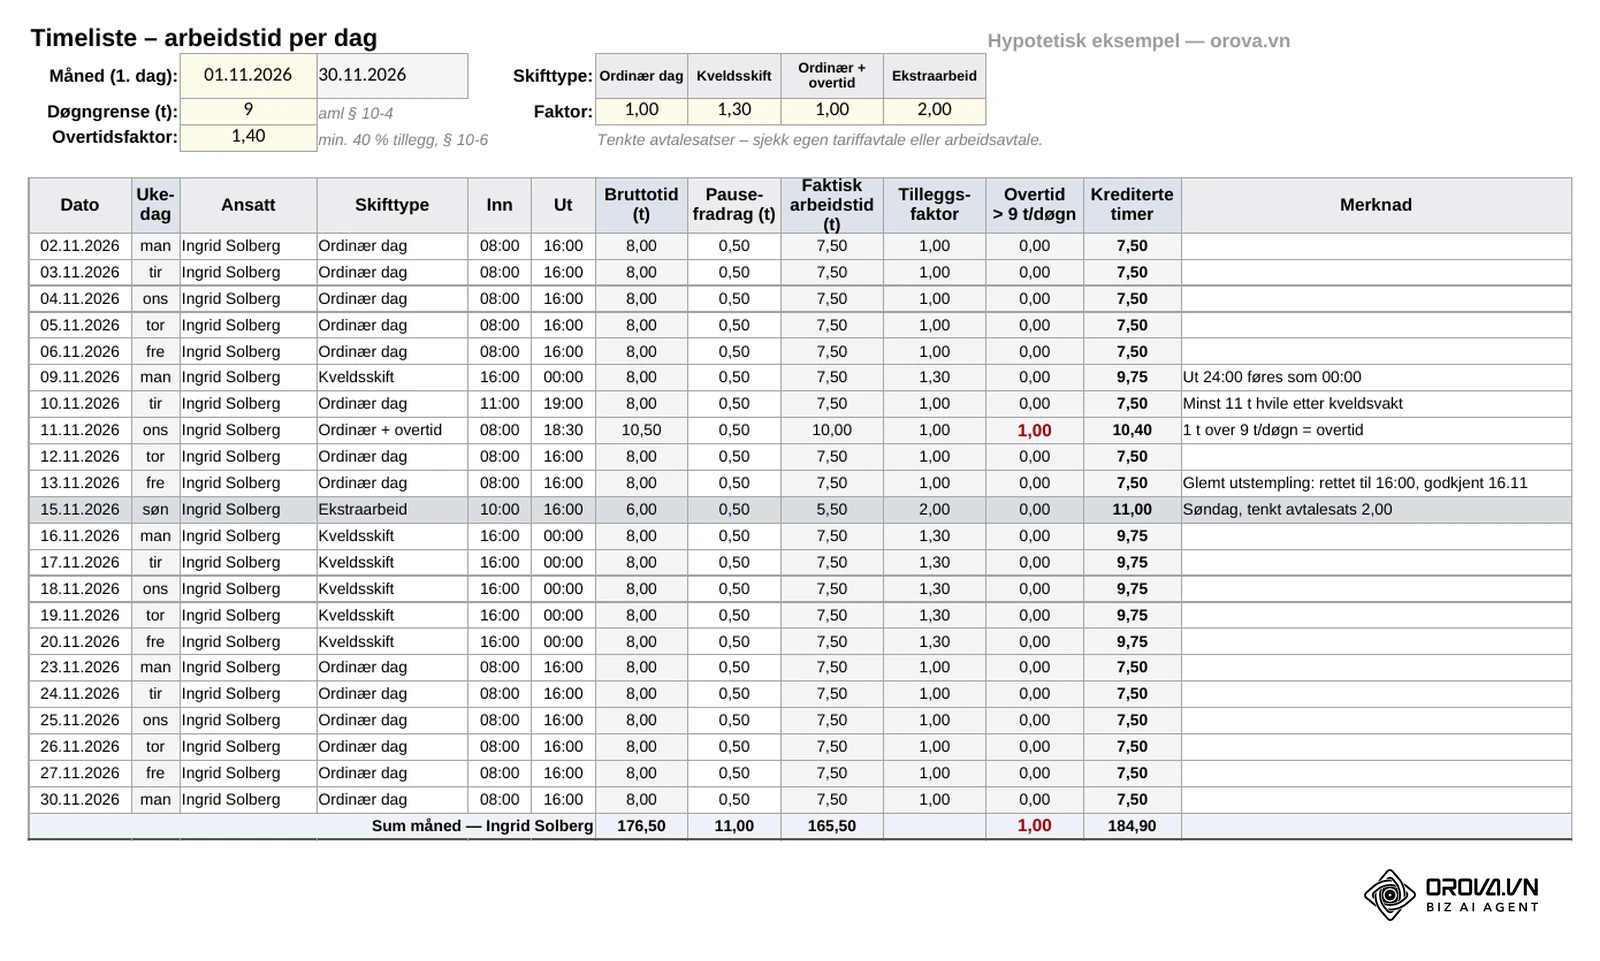Click the total credited hours 184,90
The height and width of the screenshot is (961, 1600).
pos(1132,827)
